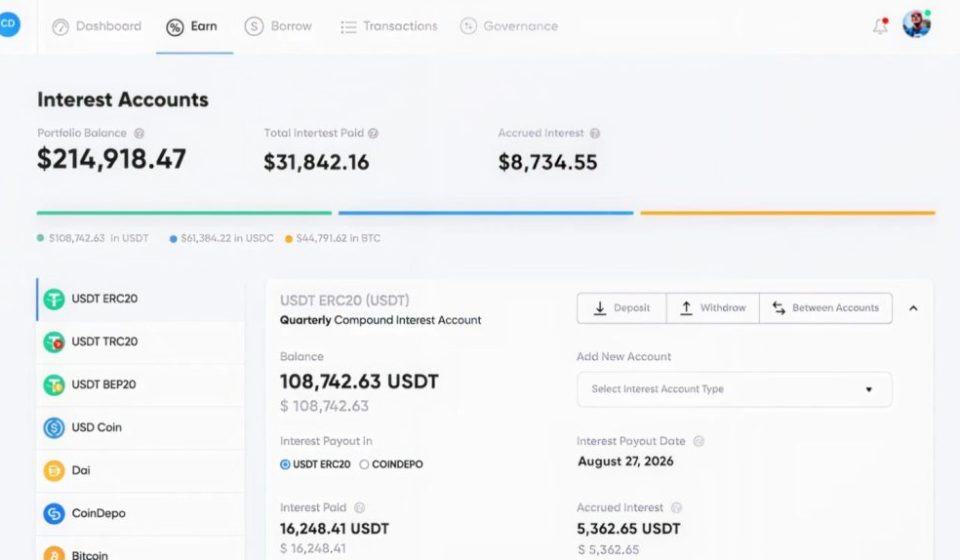
Task: Select Dai account in sidebar
Action: pyautogui.click(x=140, y=471)
